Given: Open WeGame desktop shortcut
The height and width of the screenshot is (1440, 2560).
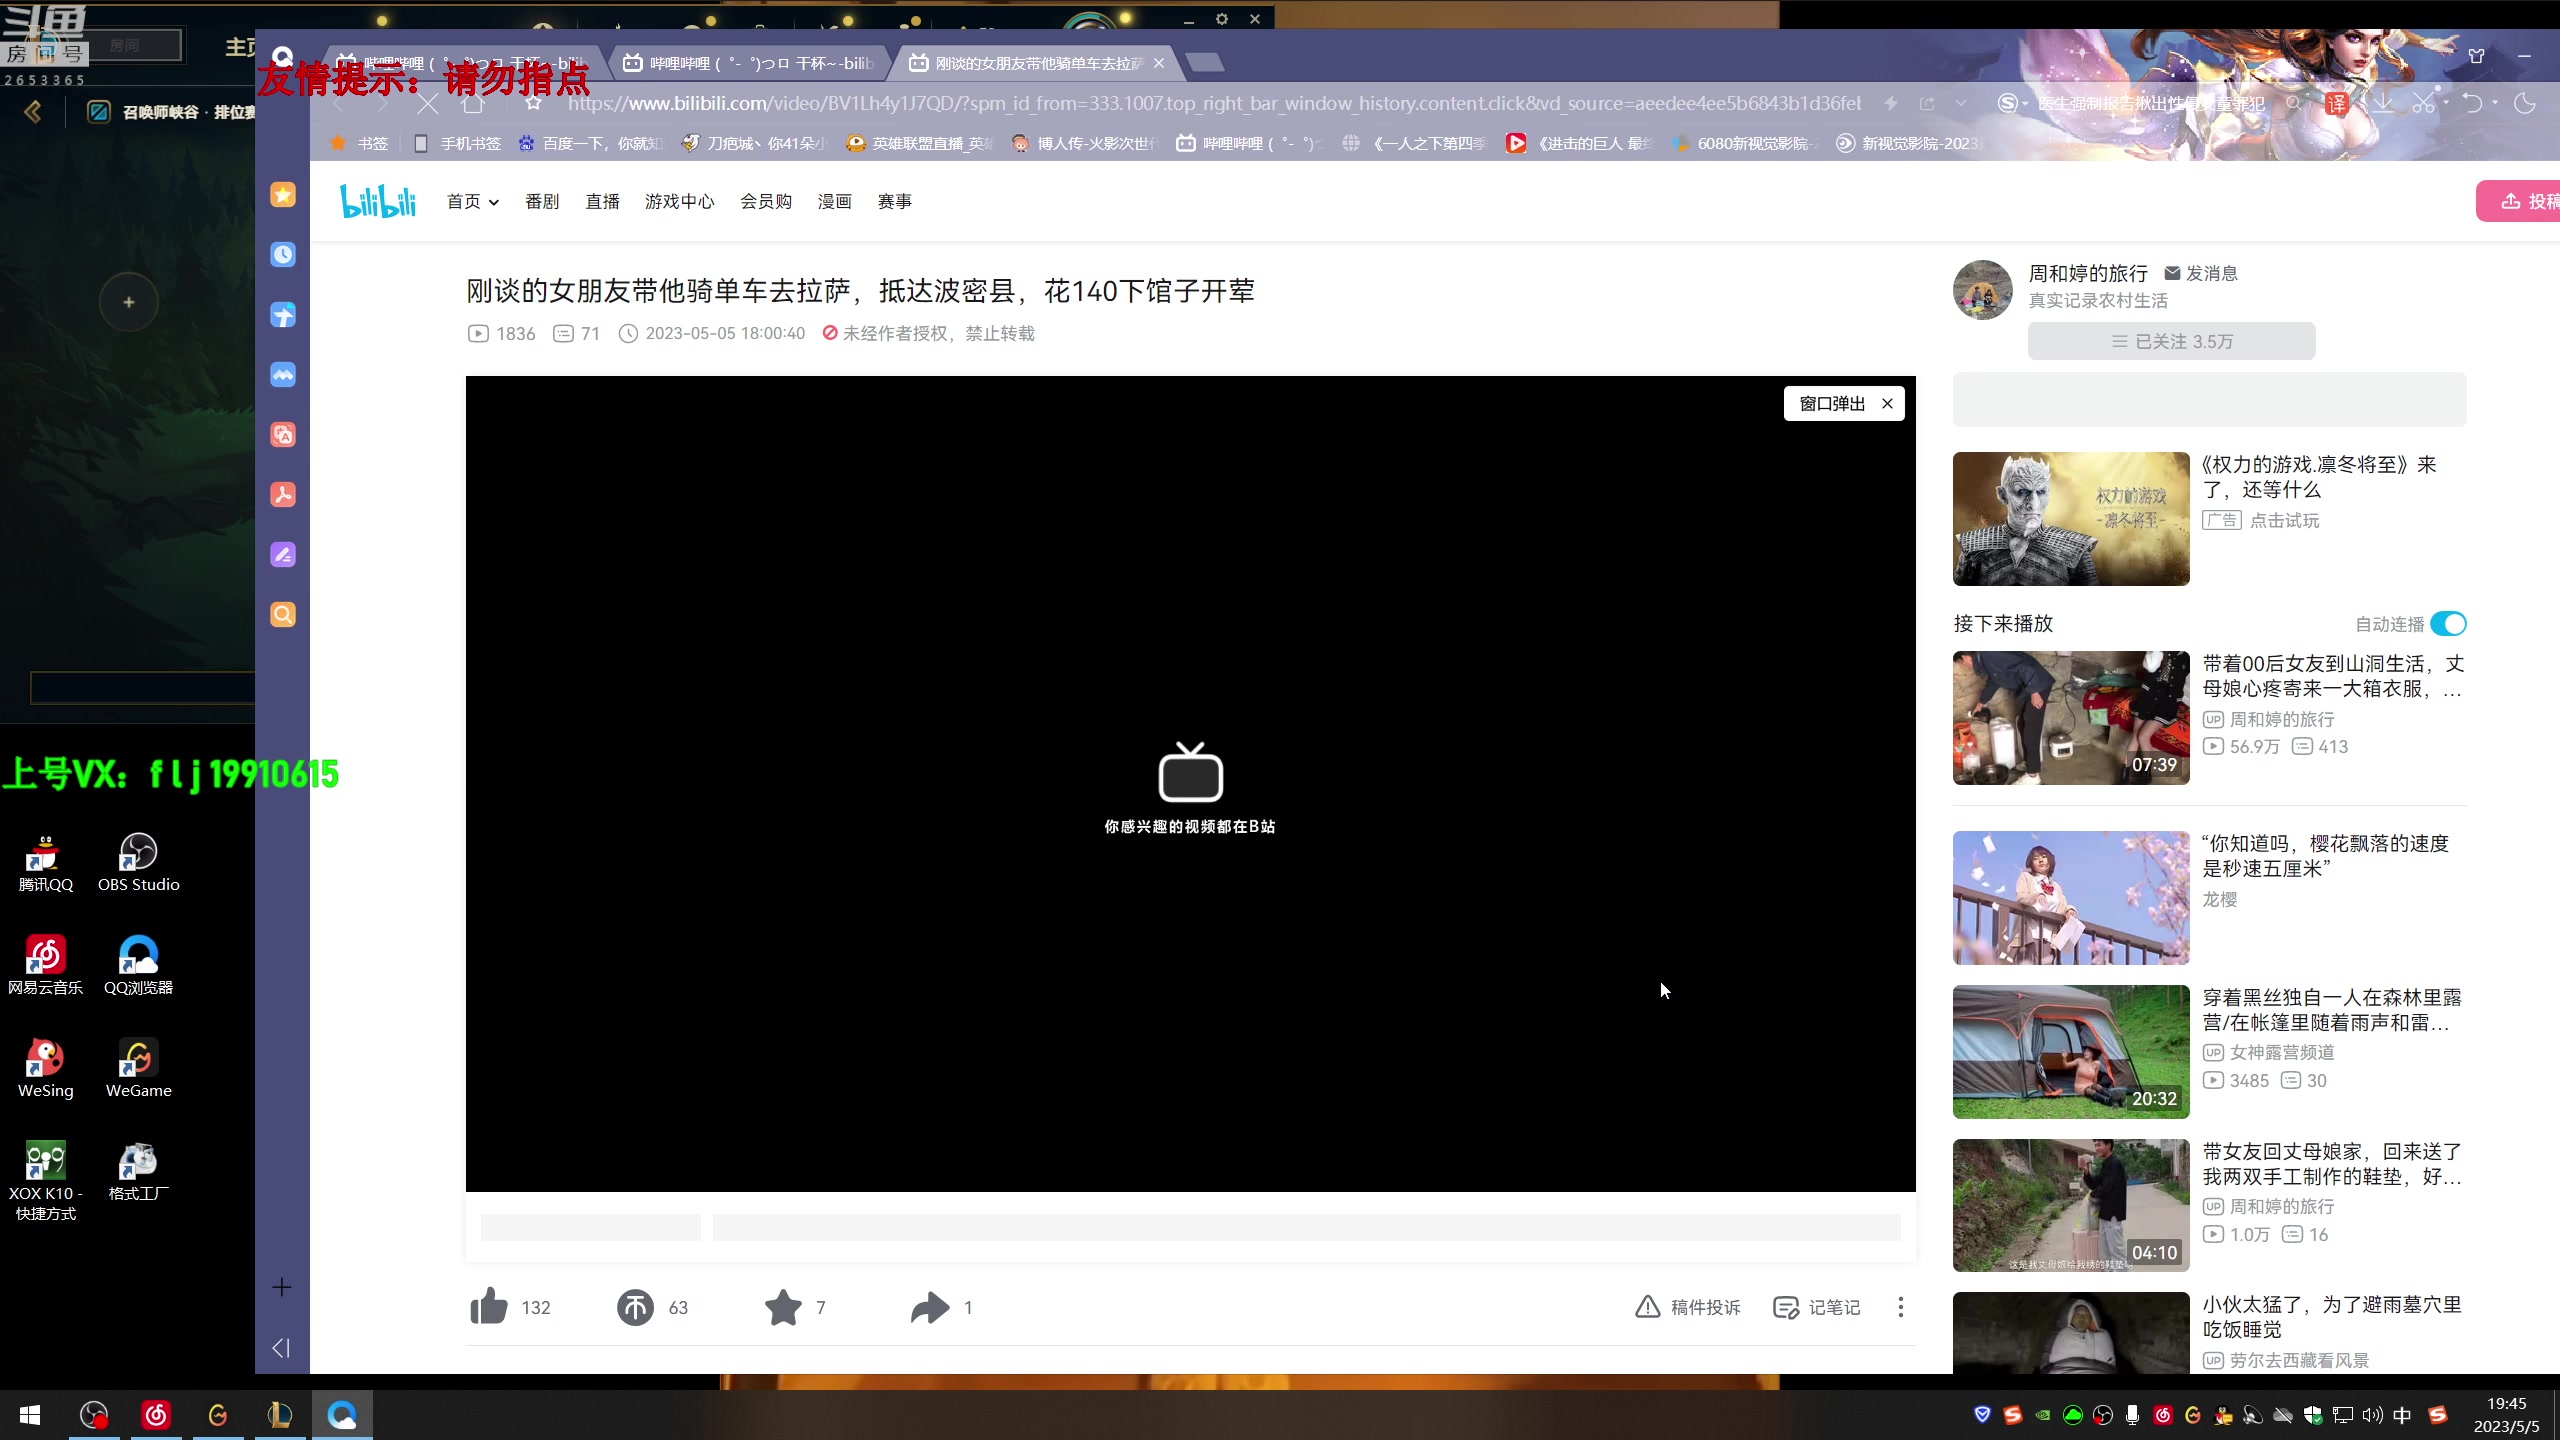Looking at the screenshot, I should pos(139,1068).
